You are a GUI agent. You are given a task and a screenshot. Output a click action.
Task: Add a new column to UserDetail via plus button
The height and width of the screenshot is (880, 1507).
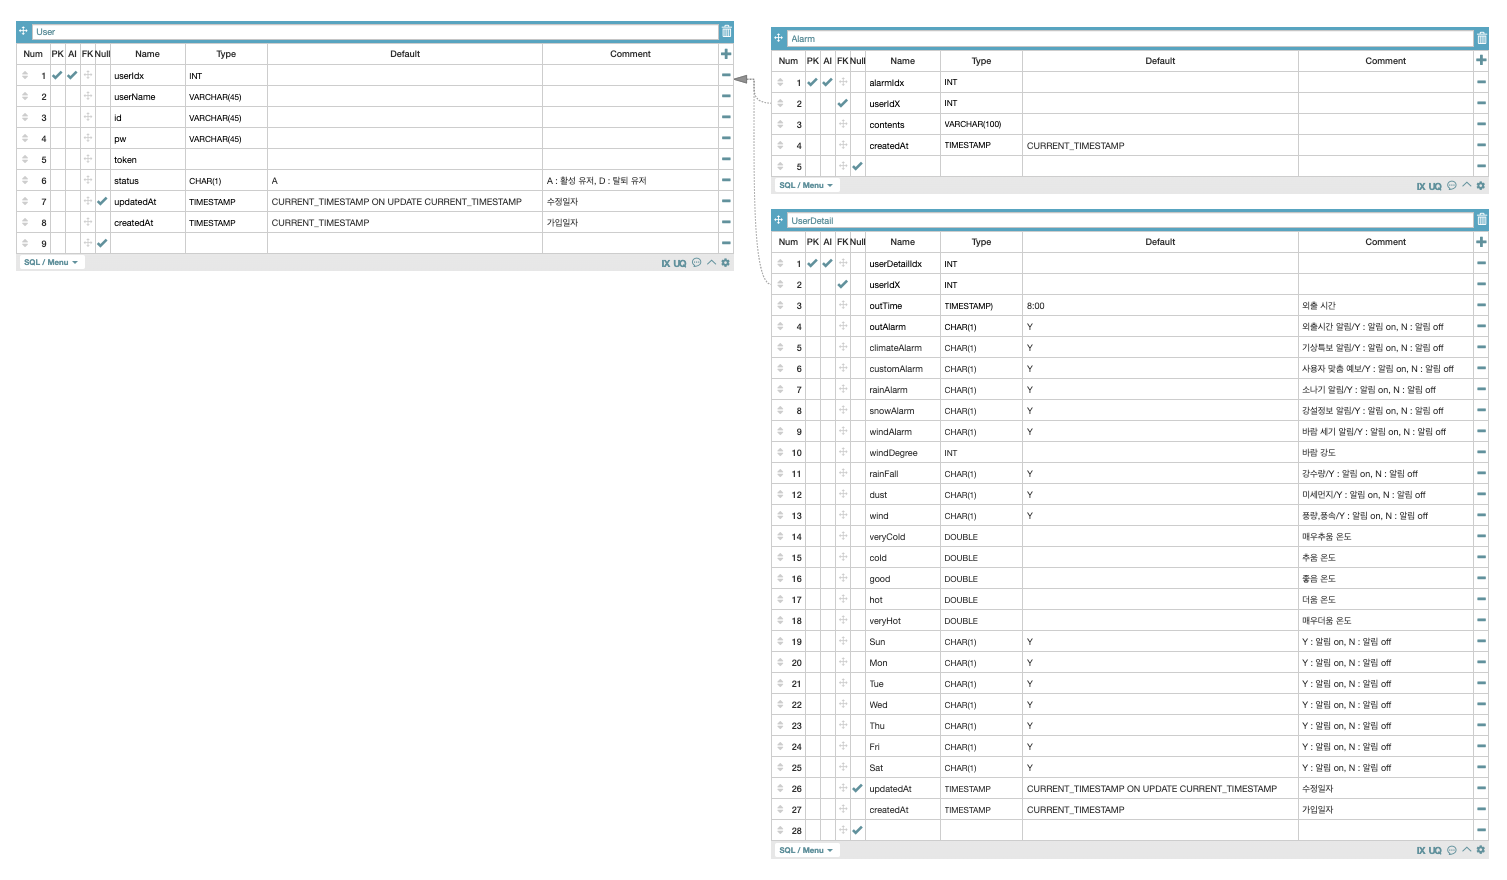pos(1484,241)
